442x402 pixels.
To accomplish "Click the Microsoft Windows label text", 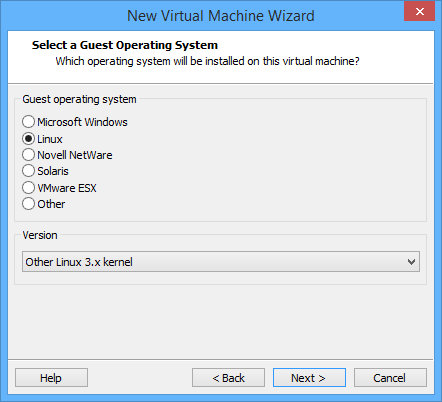I will pyautogui.click(x=82, y=122).
